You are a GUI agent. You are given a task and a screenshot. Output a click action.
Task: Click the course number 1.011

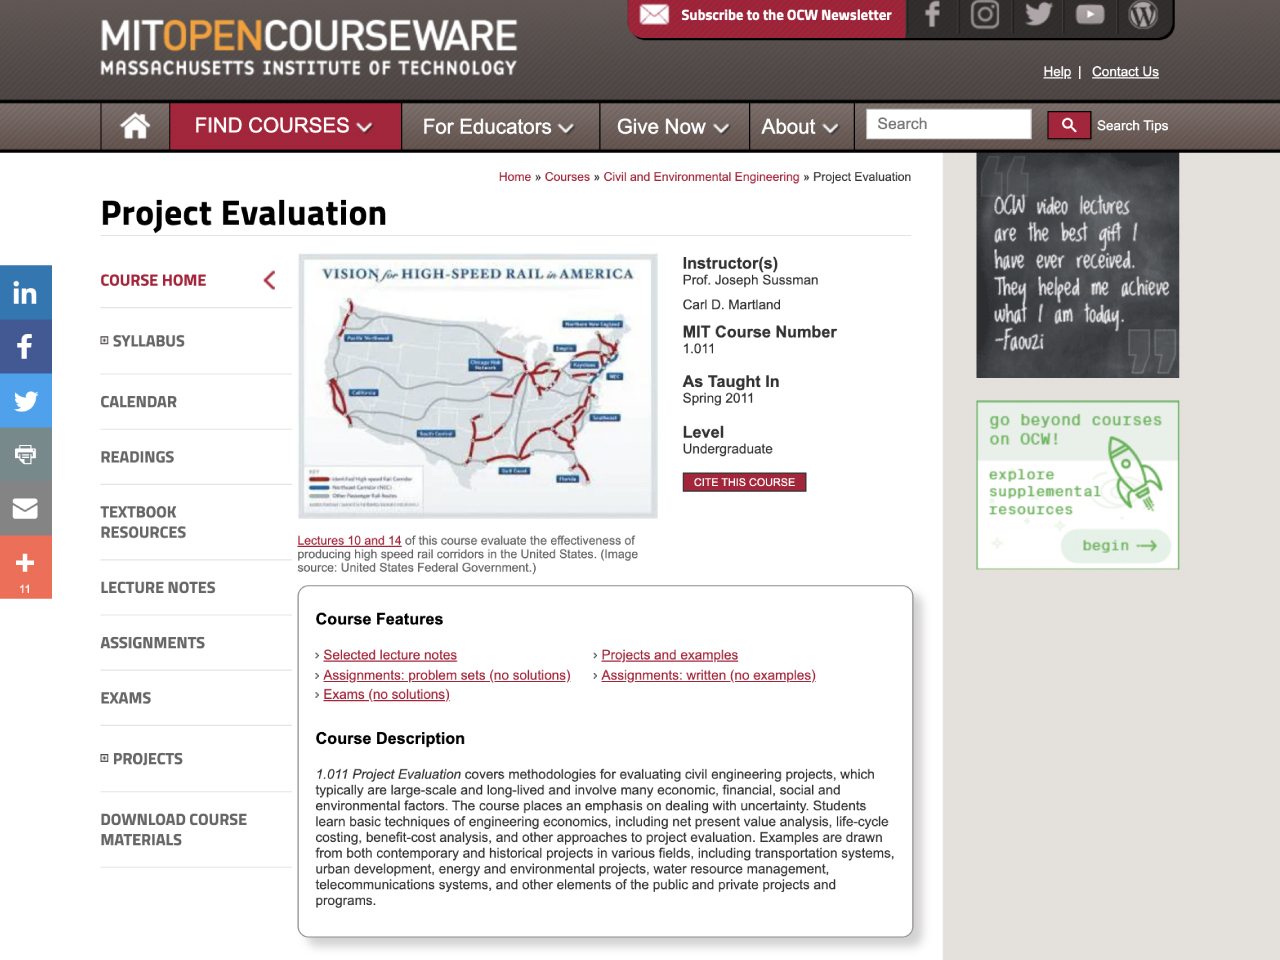pos(699,349)
